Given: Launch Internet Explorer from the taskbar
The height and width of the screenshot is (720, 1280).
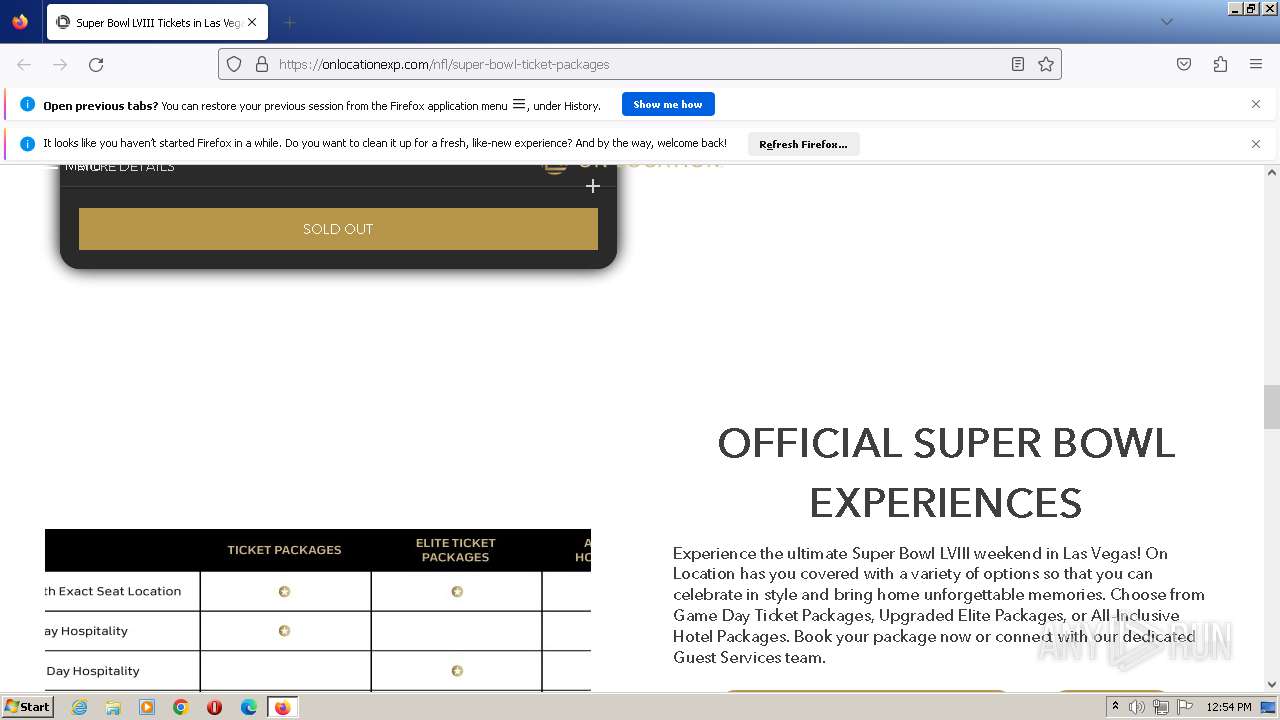Looking at the screenshot, I should [79, 707].
